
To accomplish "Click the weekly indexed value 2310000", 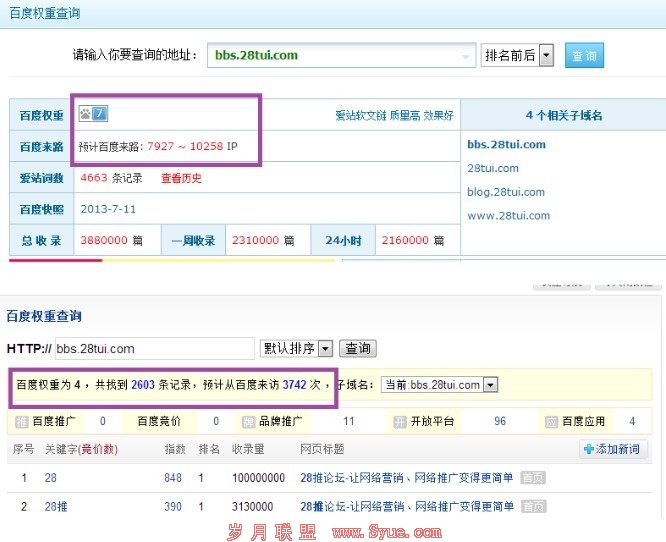I will pyautogui.click(x=255, y=240).
